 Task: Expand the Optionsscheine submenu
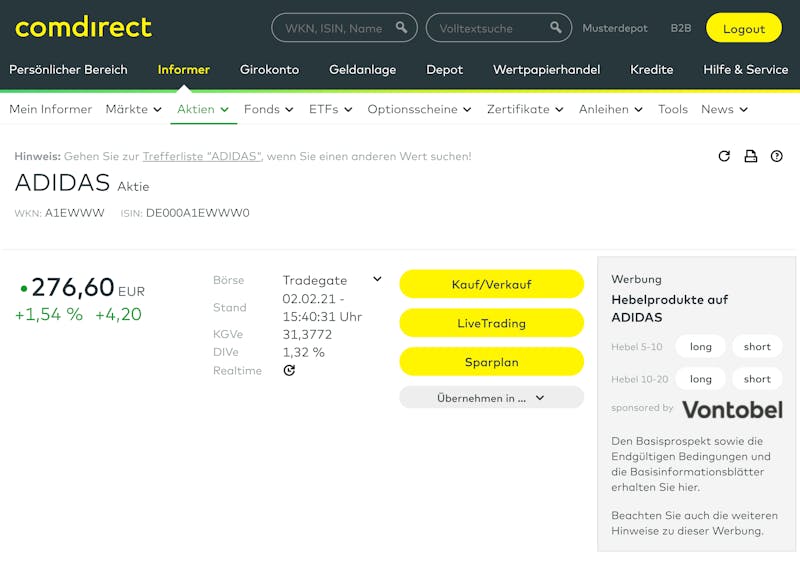[x=419, y=109]
